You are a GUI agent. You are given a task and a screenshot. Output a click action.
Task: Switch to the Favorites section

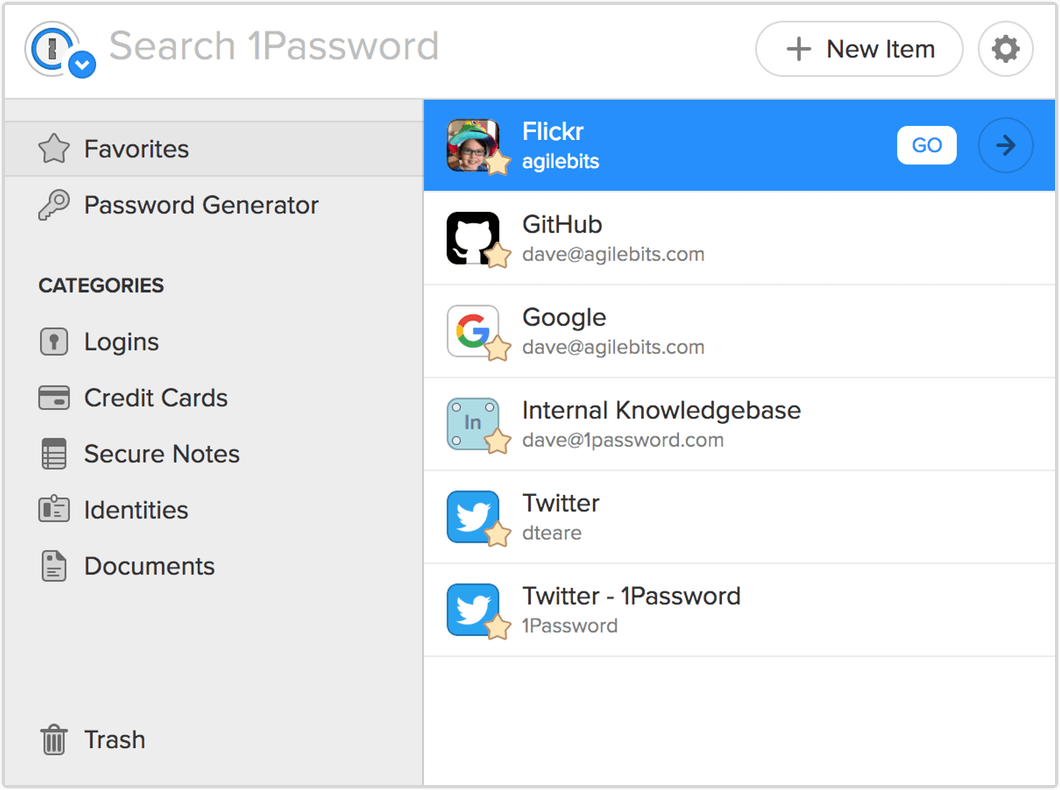(x=135, y=148)
